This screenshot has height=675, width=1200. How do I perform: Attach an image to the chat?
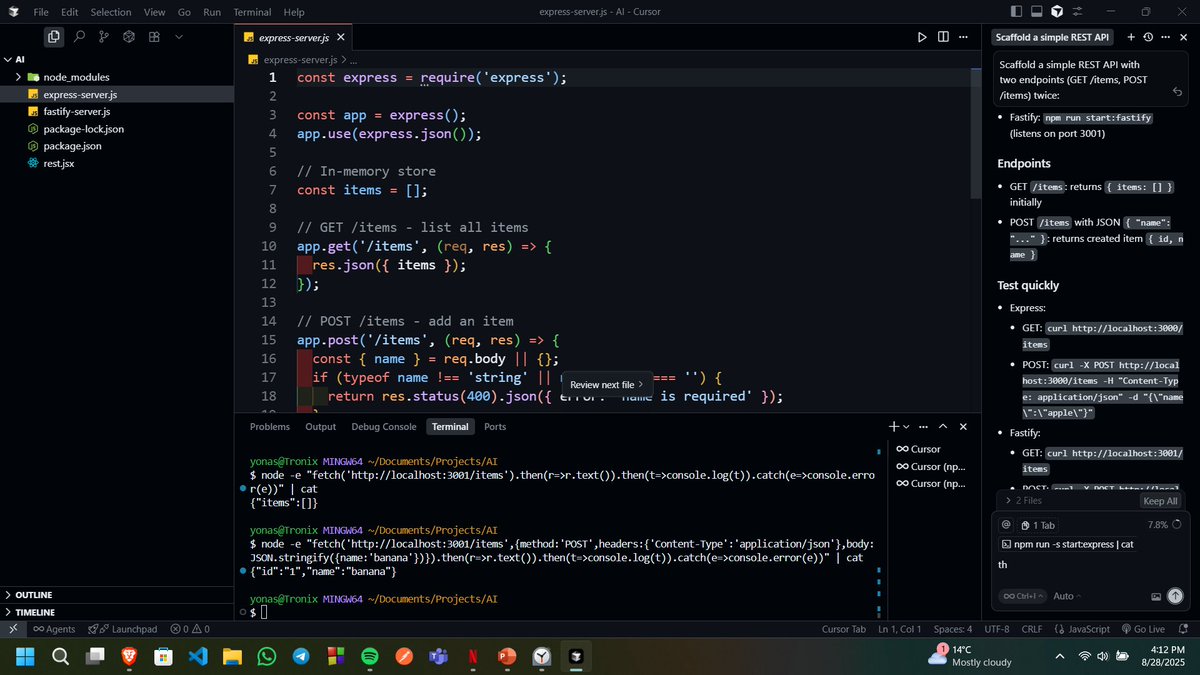pyautogui.click(x=1156, y=596)
